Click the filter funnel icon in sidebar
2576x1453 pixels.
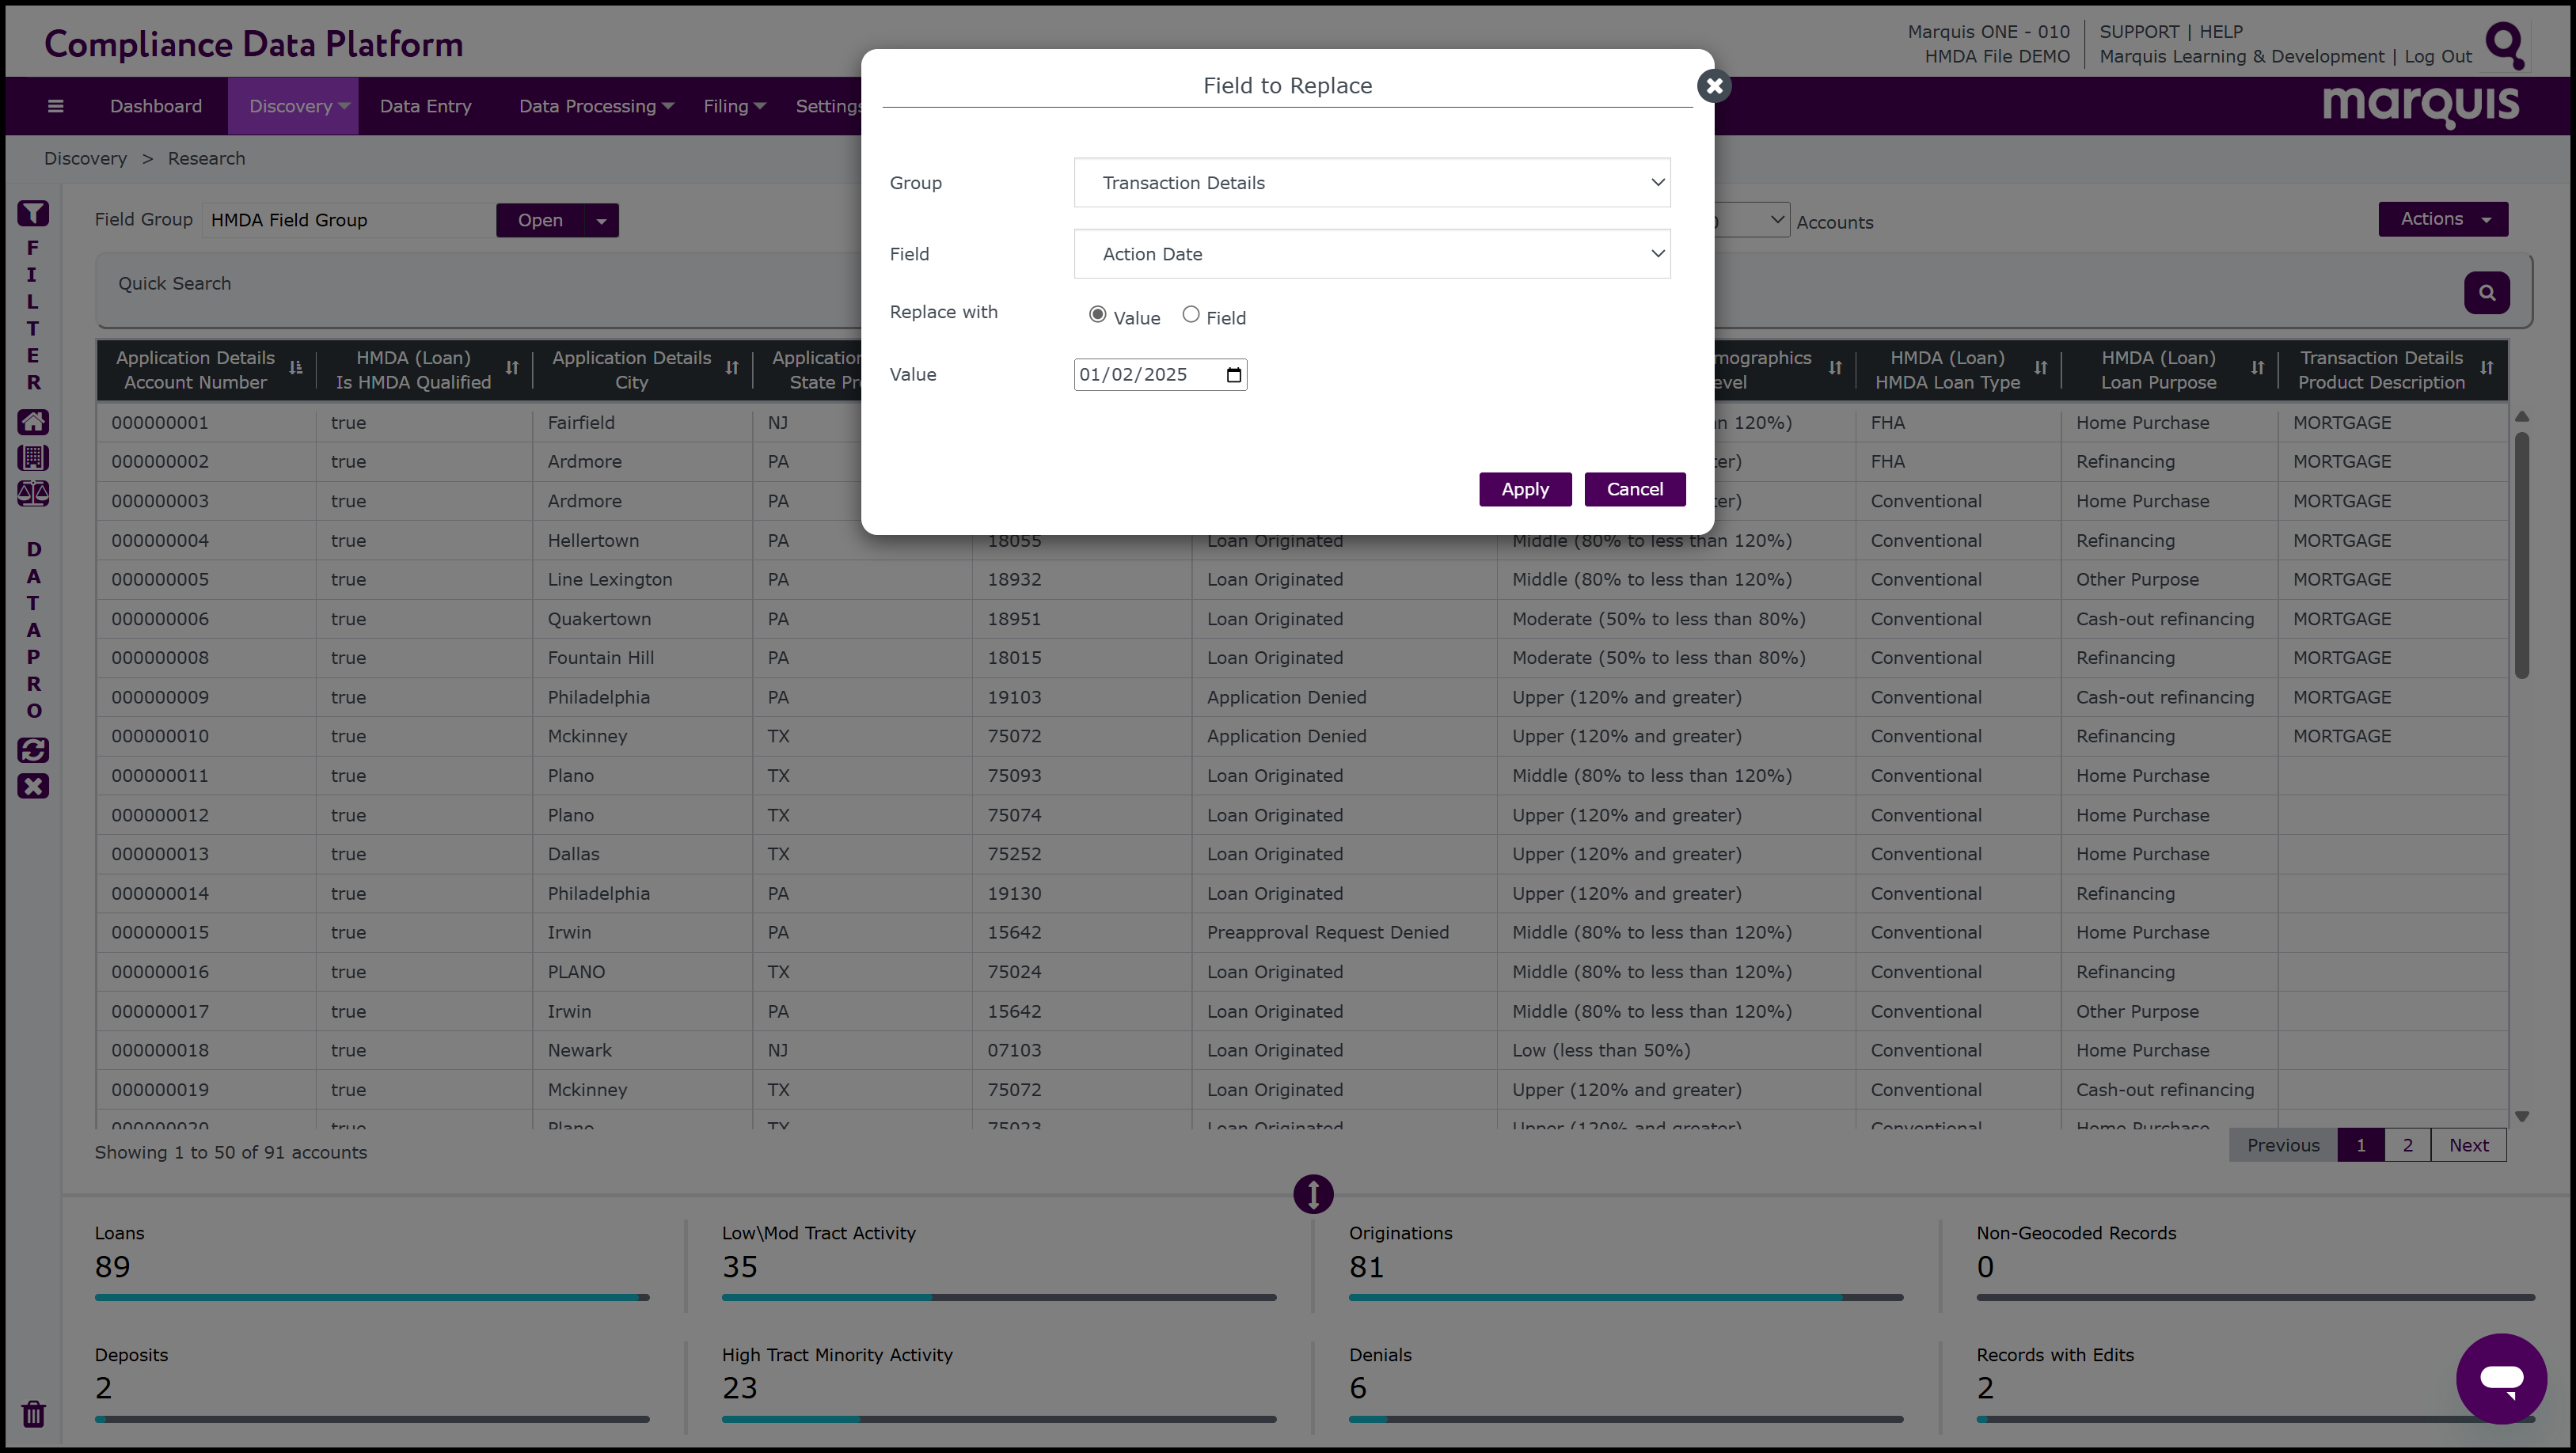(x=33, y=213)
